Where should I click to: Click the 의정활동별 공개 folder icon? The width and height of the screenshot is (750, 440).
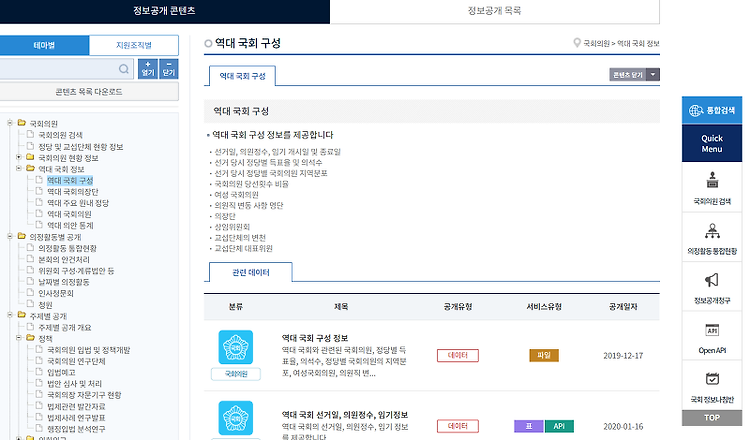[22, 236]
